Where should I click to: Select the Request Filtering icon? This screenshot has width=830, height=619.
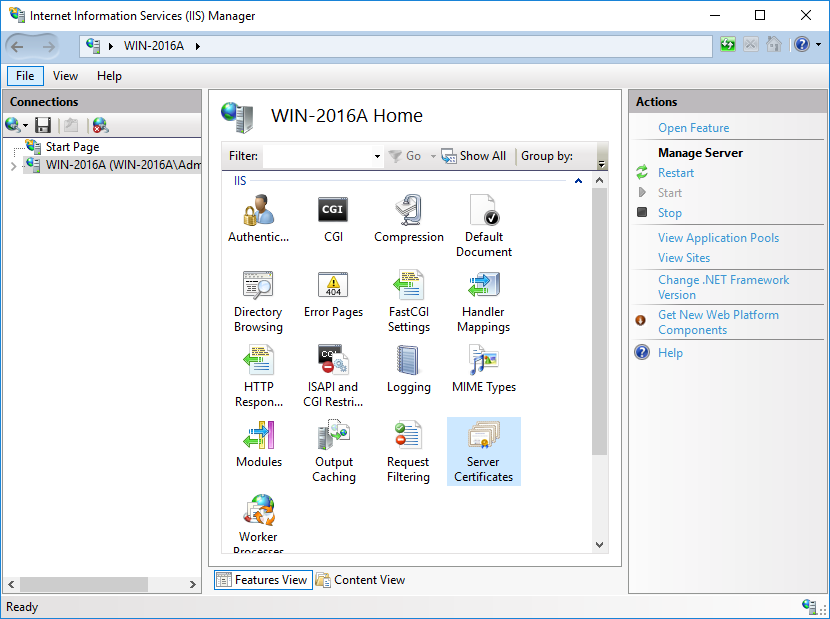pos(408,450)
